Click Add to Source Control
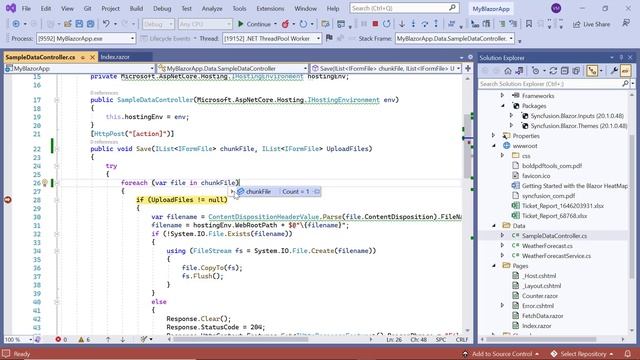The image size is (640, 360). [x=501, y=354]
